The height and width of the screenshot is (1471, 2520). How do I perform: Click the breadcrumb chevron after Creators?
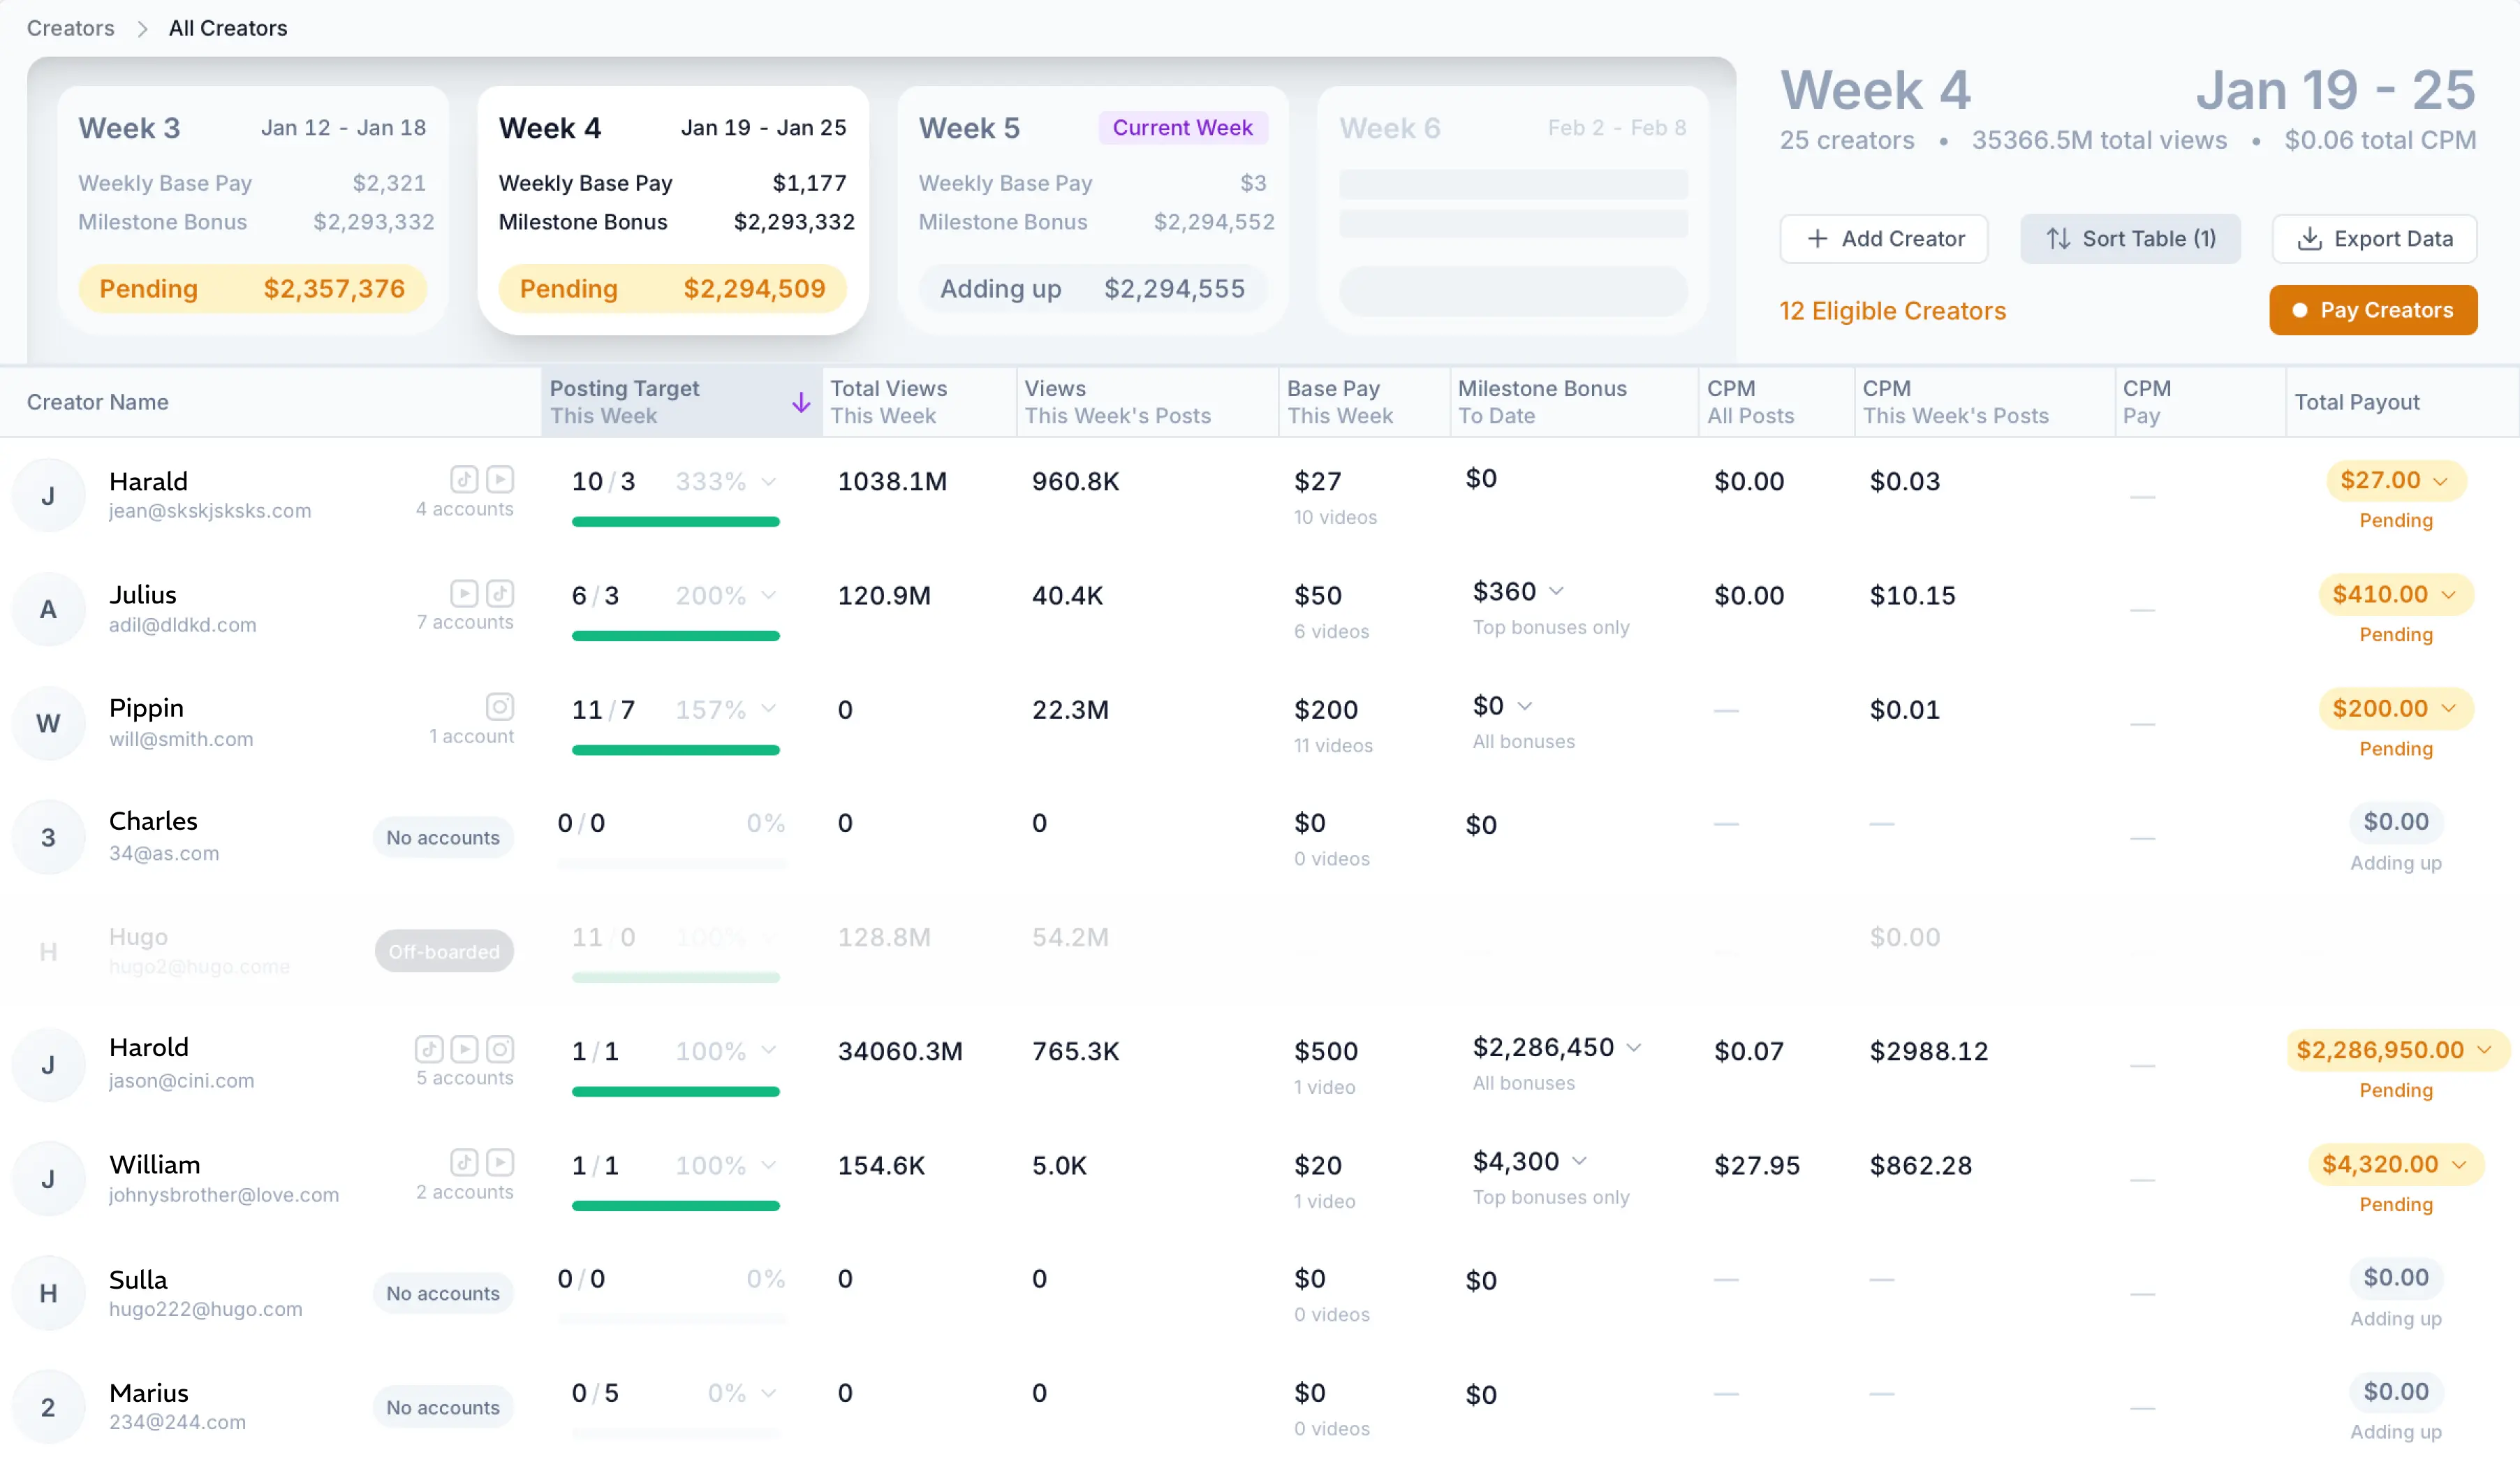pos(142,29)
